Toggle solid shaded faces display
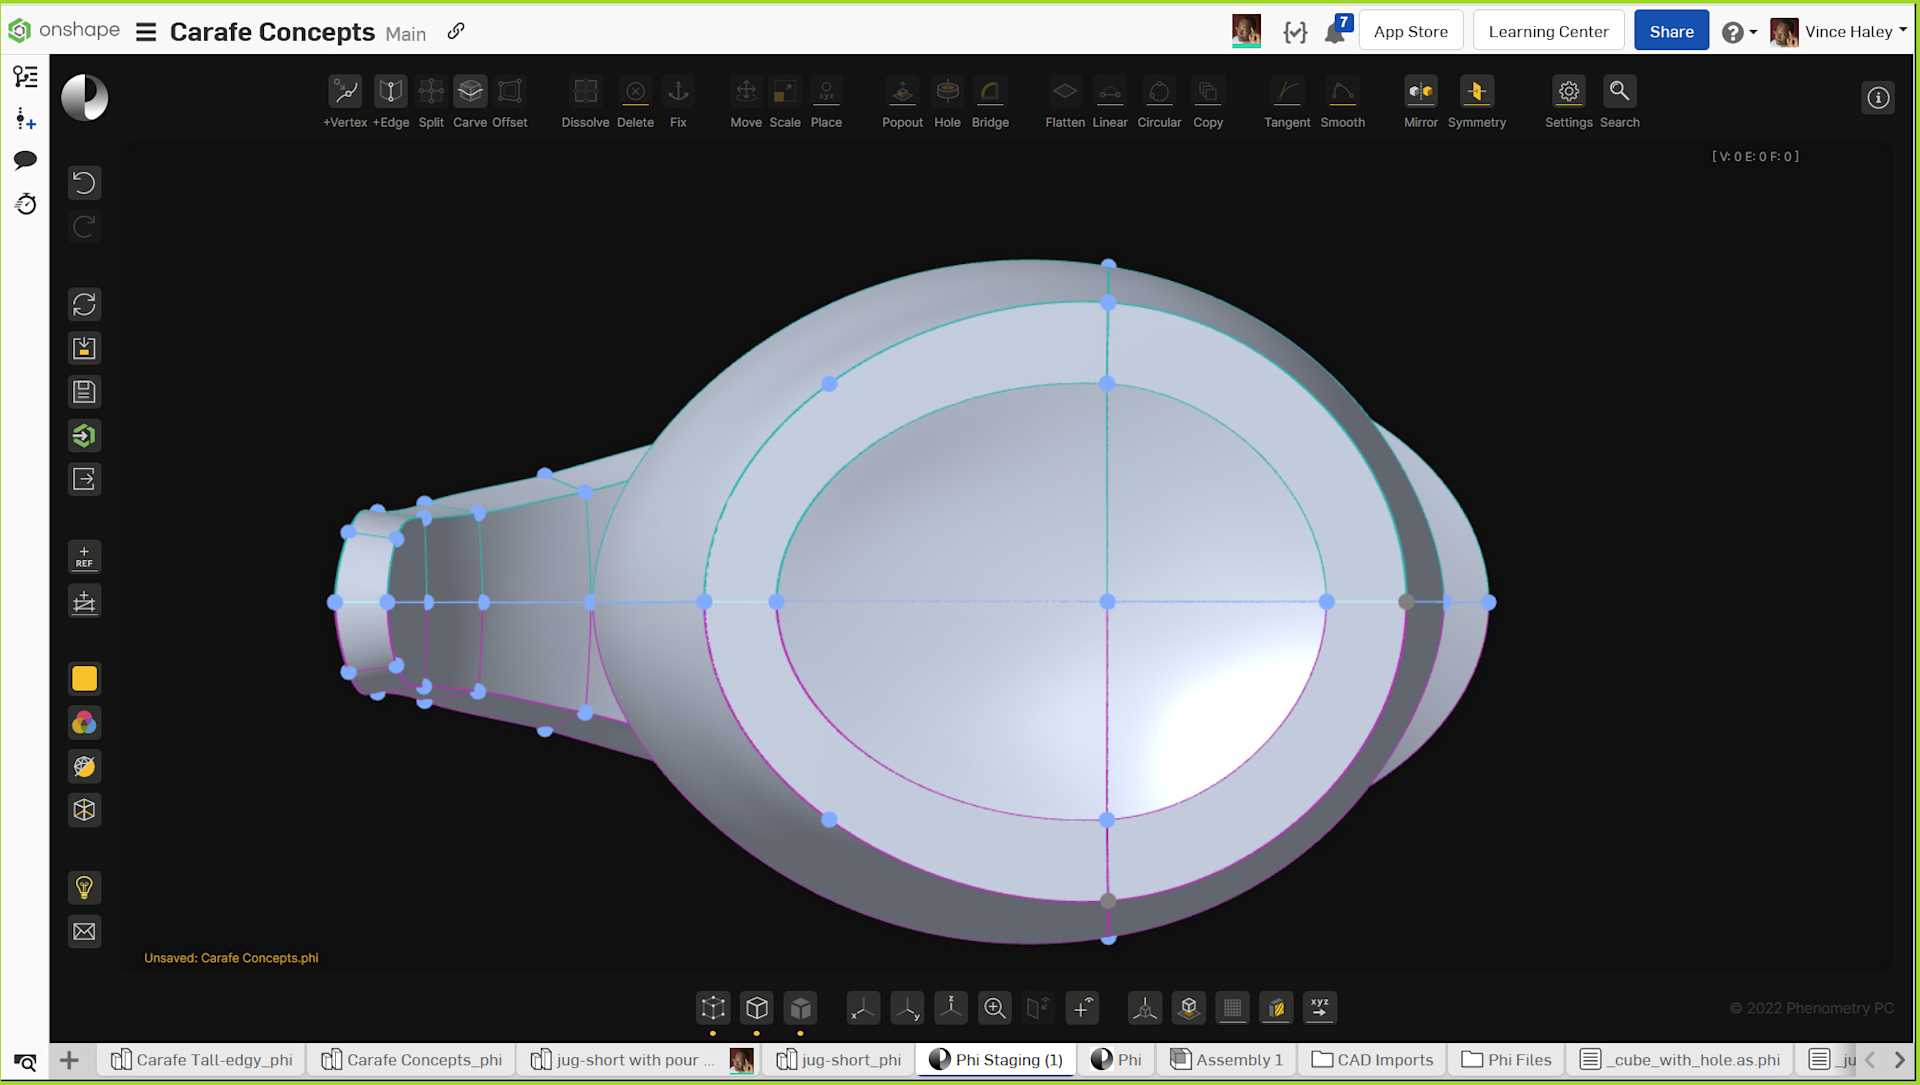The image size is (1920, 1085). [x=801, y=1008]
